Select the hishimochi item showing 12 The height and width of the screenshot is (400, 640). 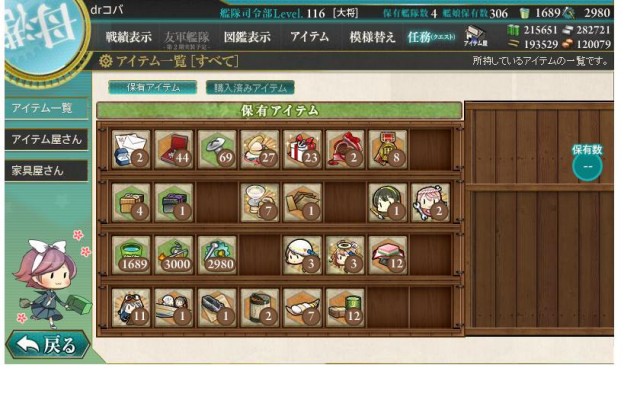387,255
